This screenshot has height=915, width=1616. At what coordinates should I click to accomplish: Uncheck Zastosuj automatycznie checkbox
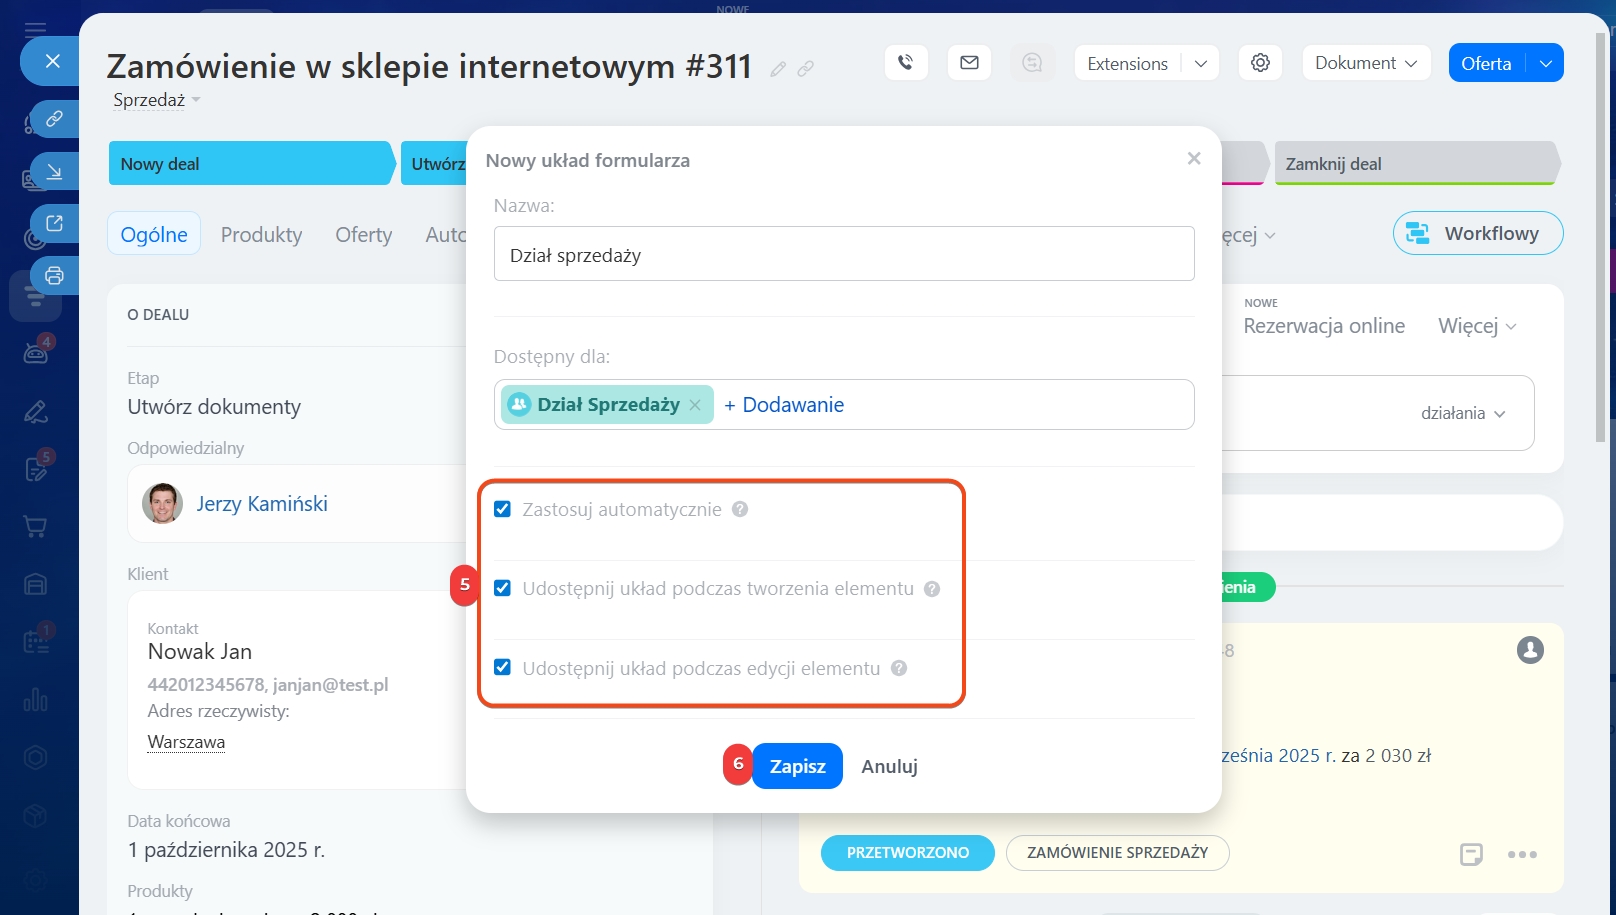pos(502,509)
